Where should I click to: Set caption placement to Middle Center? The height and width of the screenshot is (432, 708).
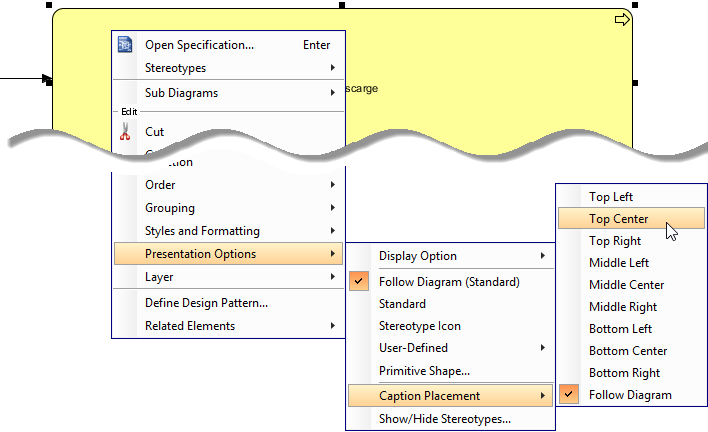click(626, 285)
